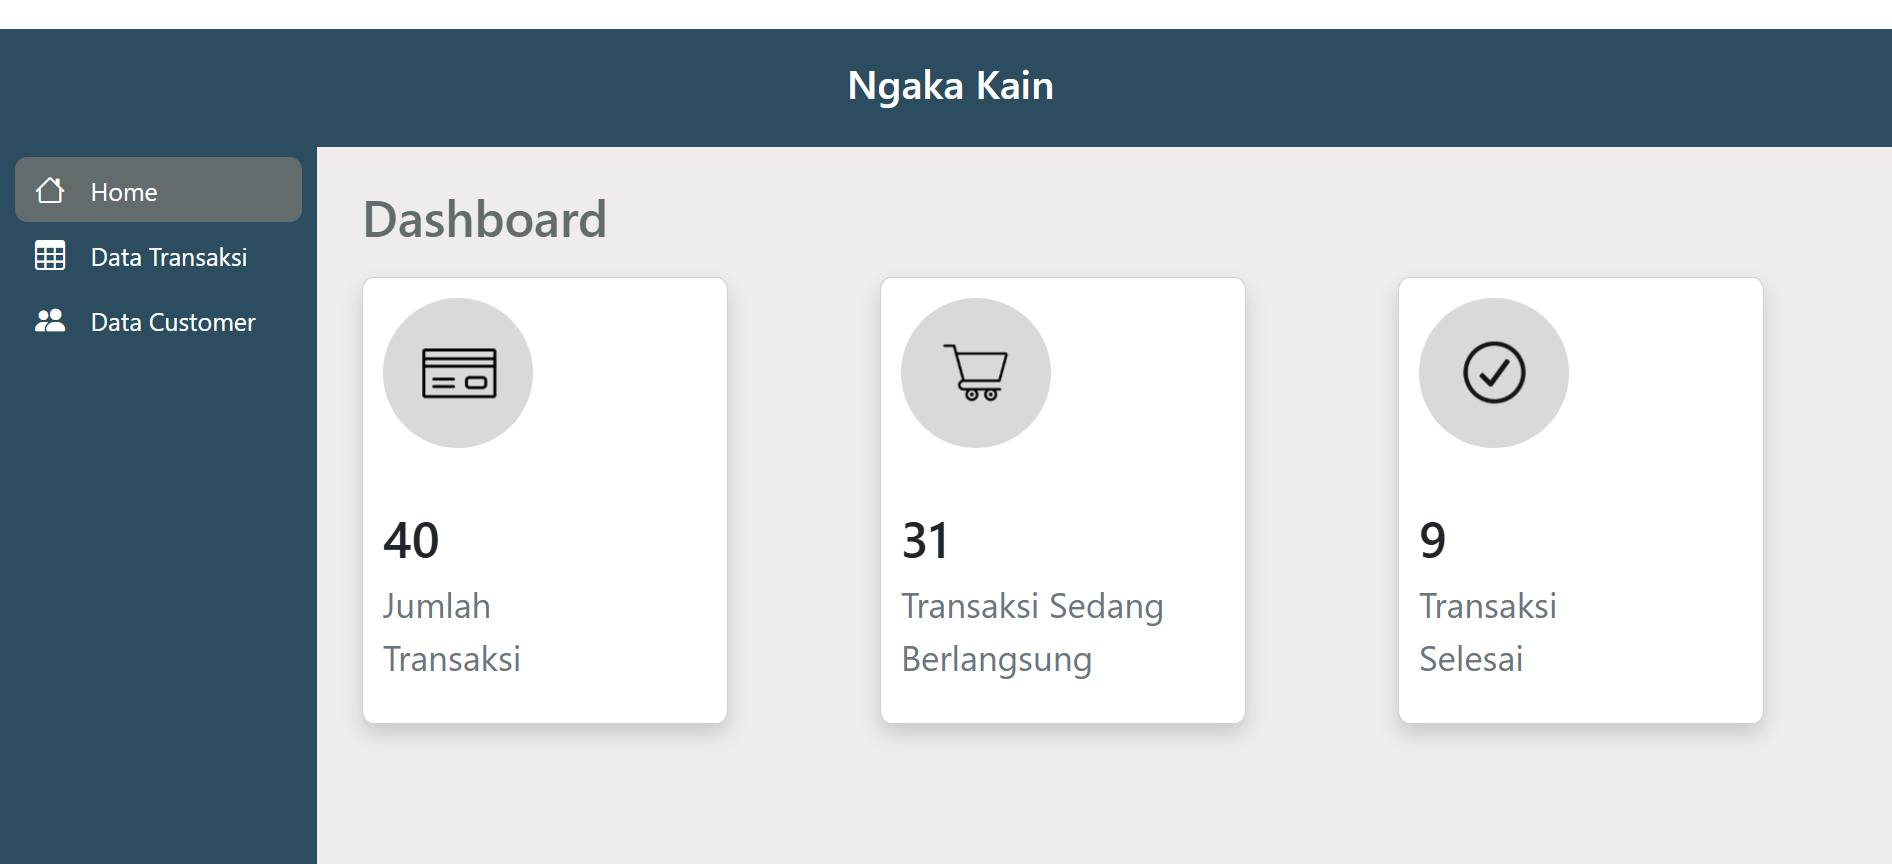Viewport: 1892px width, 864px height.
Task: Open the Home menu item
Action: (x=158, y=190)
